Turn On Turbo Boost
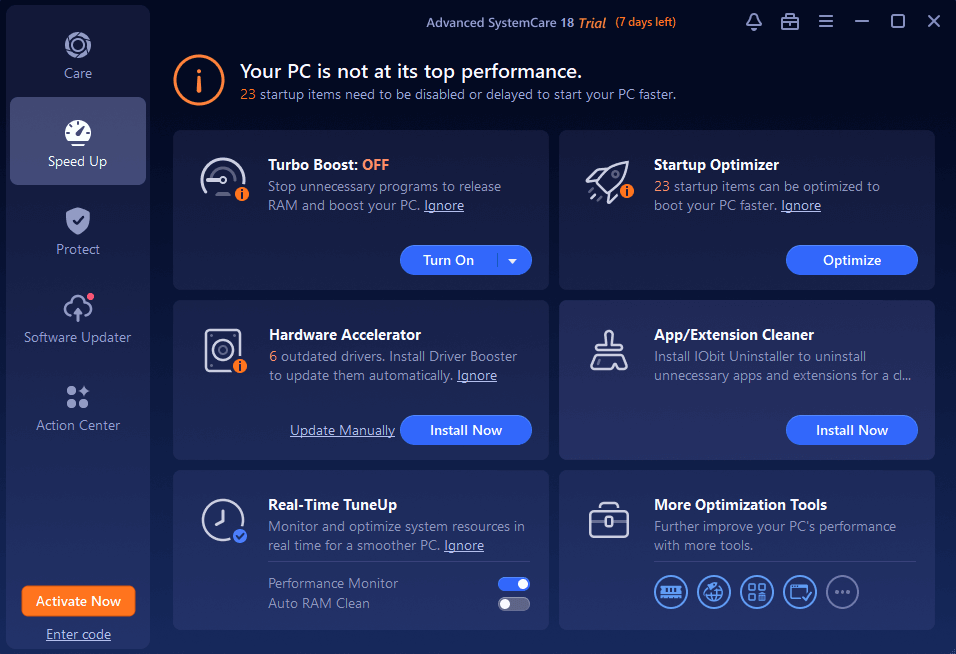Image resolution: width=956 pixels, height=654 pixels. tap(448, 260)
